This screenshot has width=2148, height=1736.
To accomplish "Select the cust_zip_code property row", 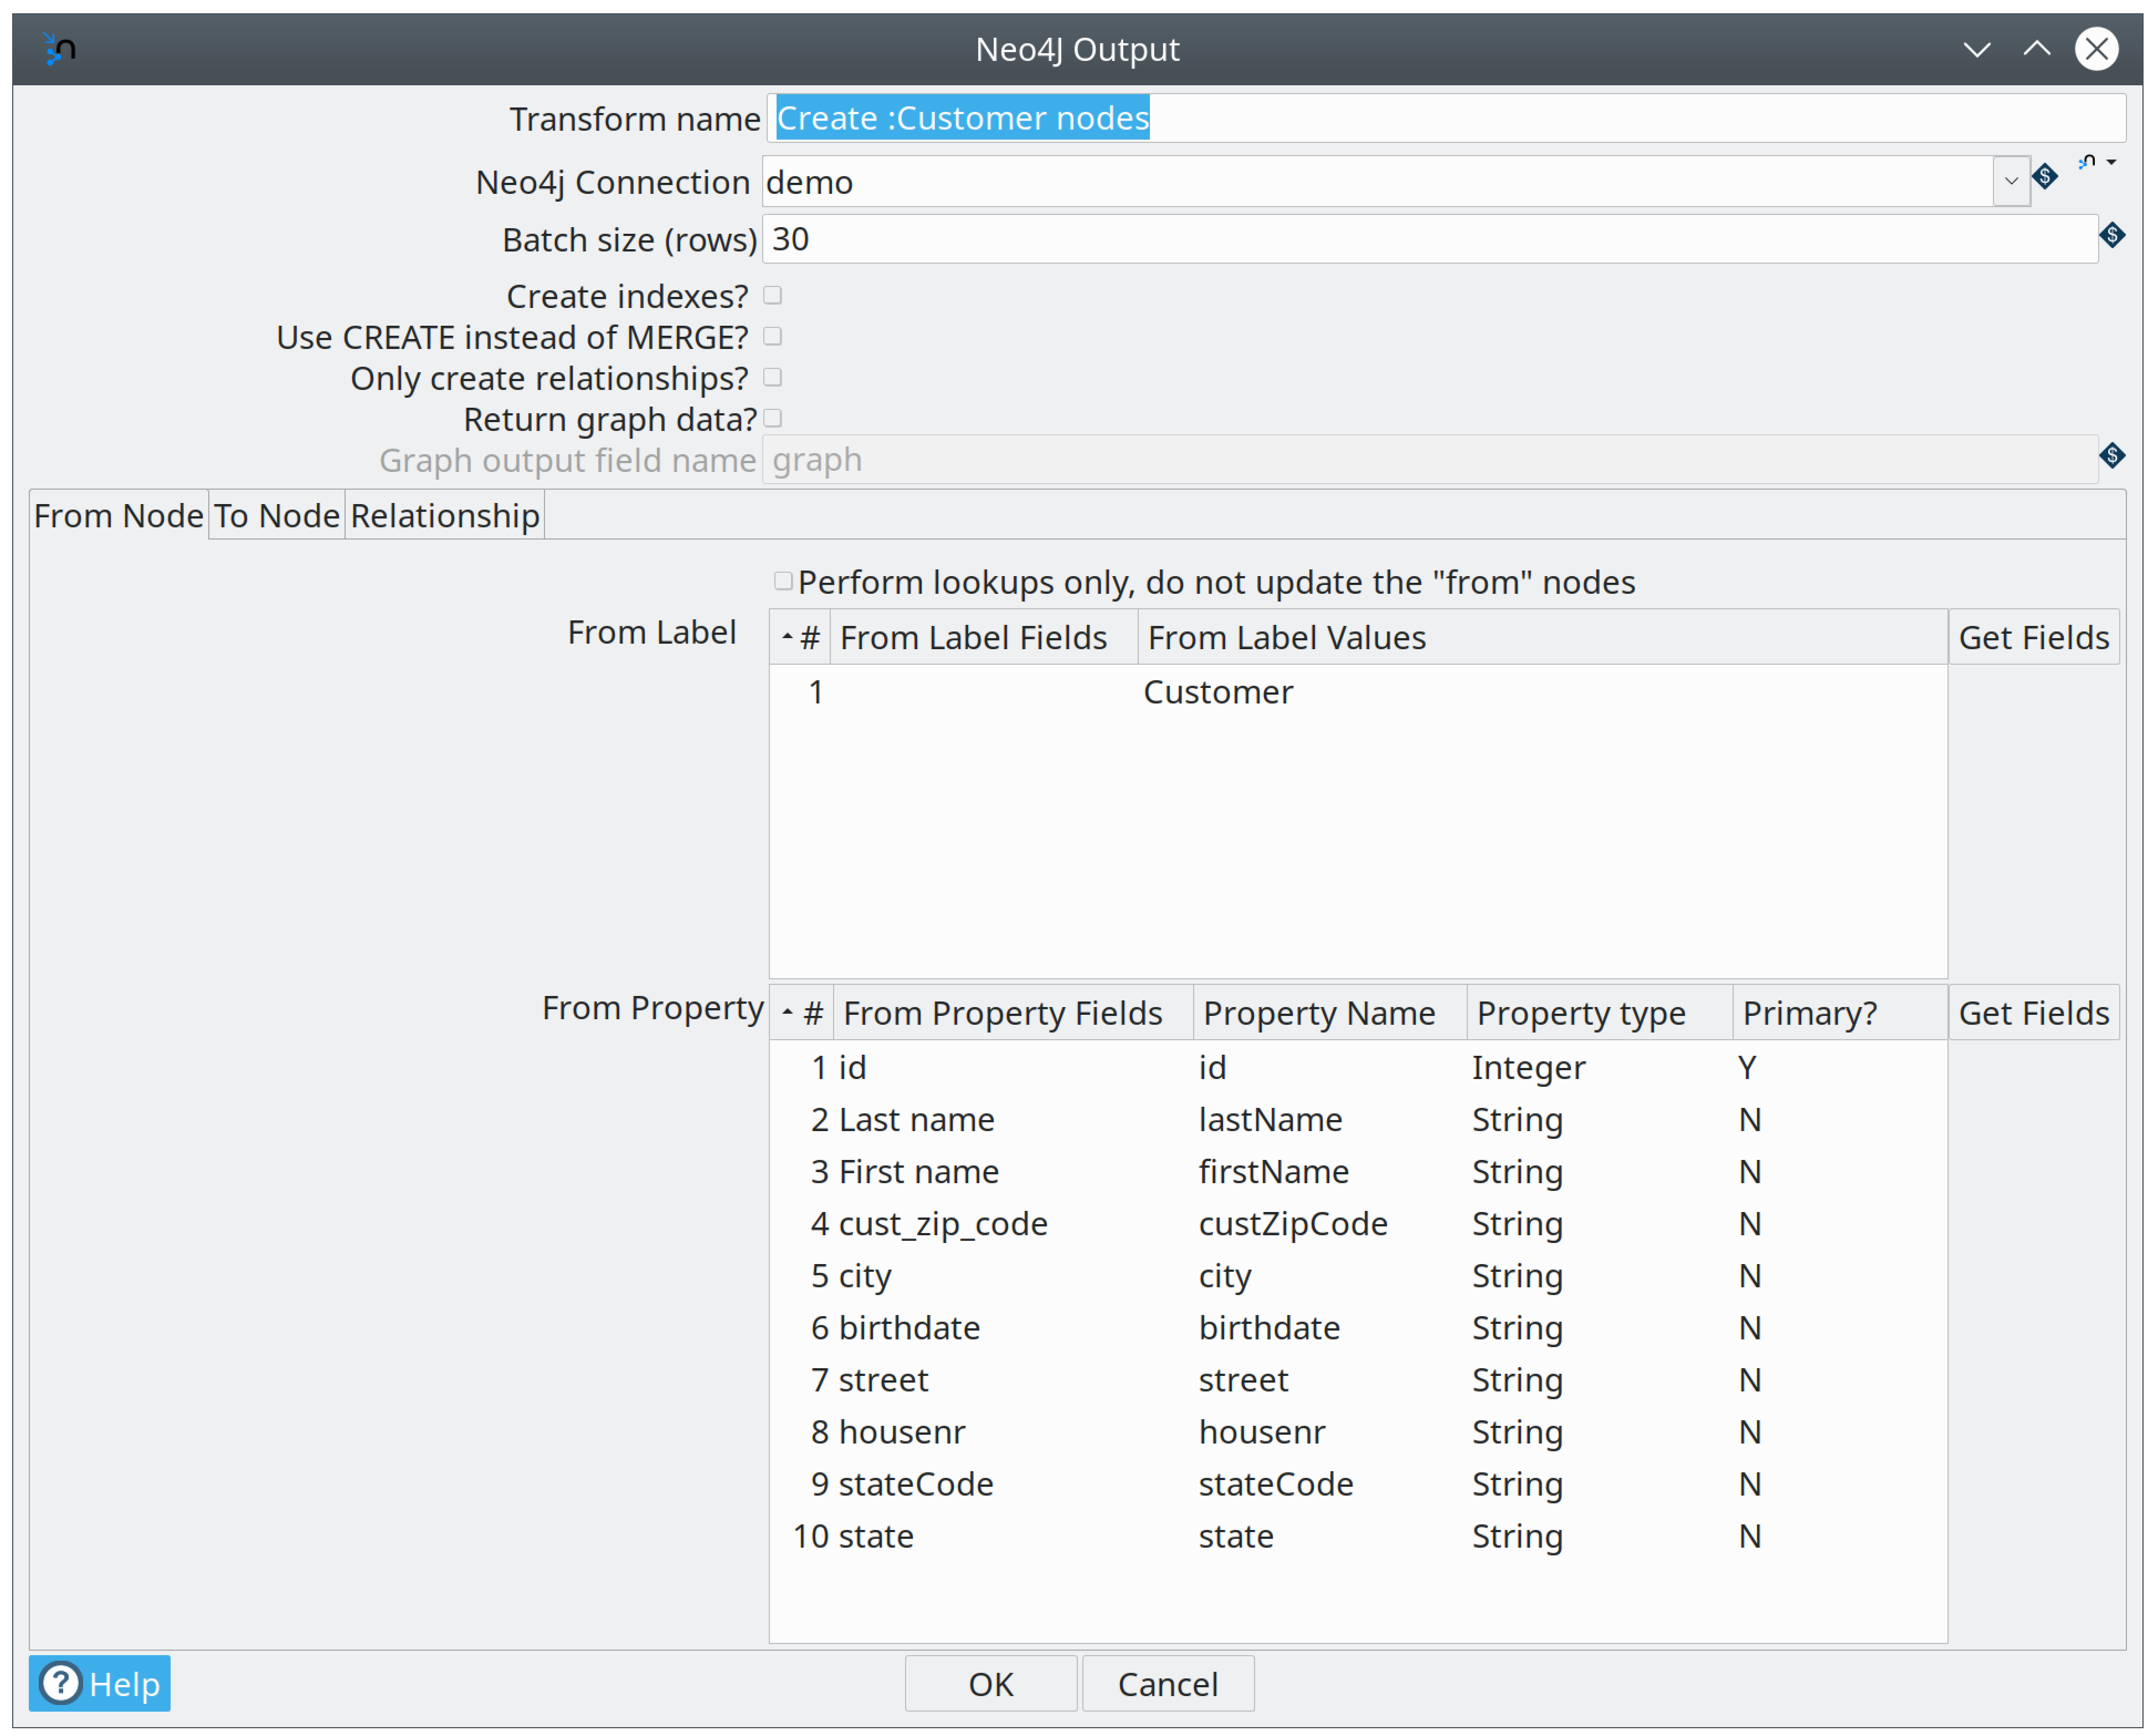I will point(942,1223).
